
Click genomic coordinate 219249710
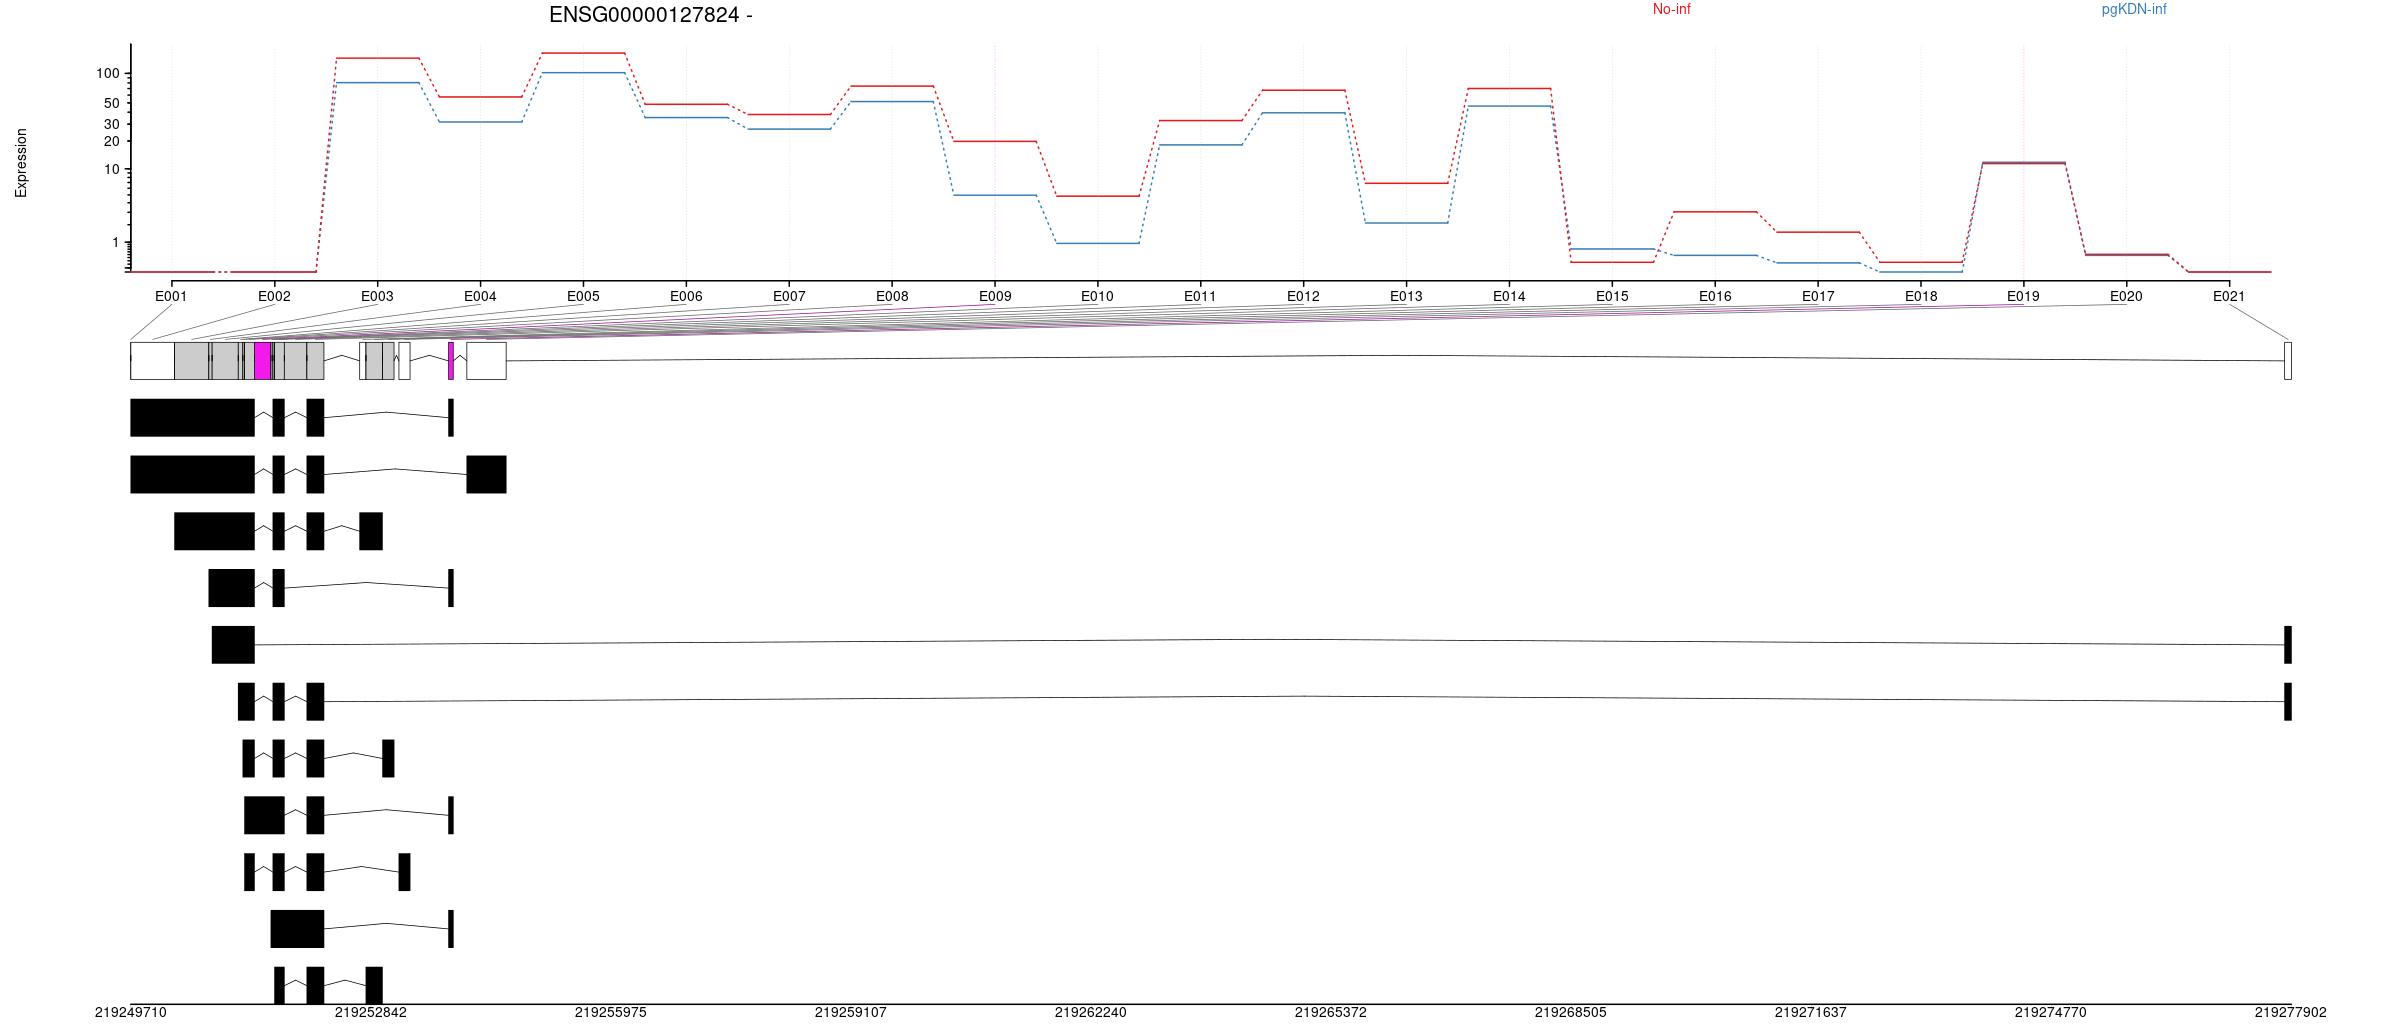131,1013
